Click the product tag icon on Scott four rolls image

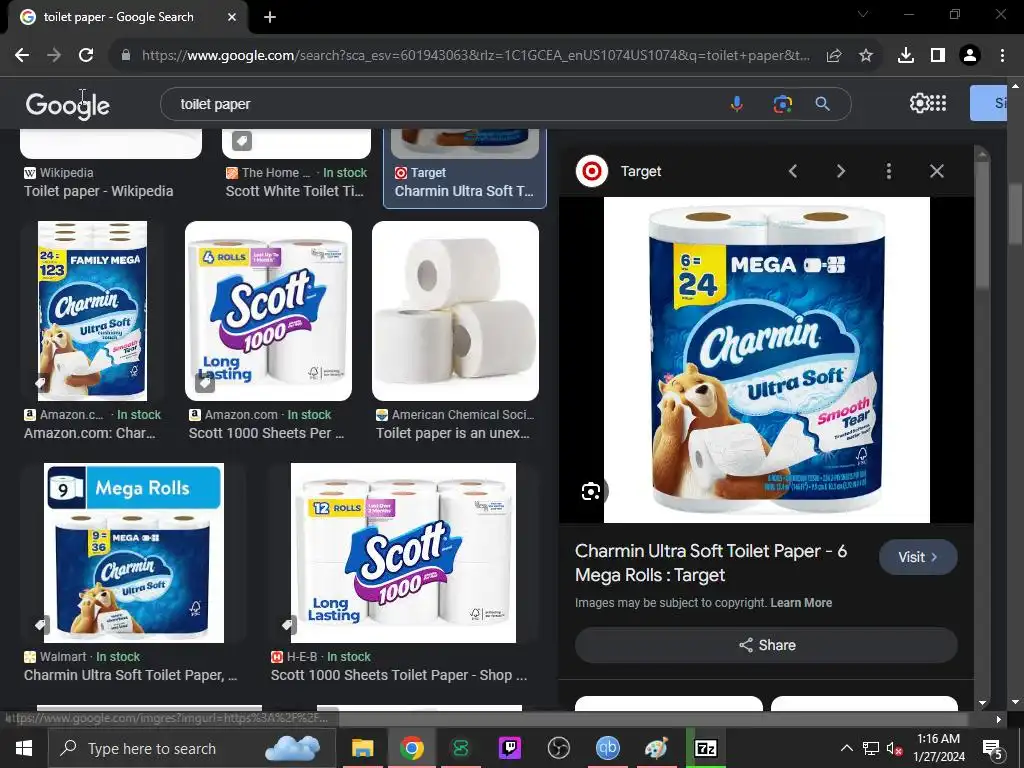(x=205, y=383)
